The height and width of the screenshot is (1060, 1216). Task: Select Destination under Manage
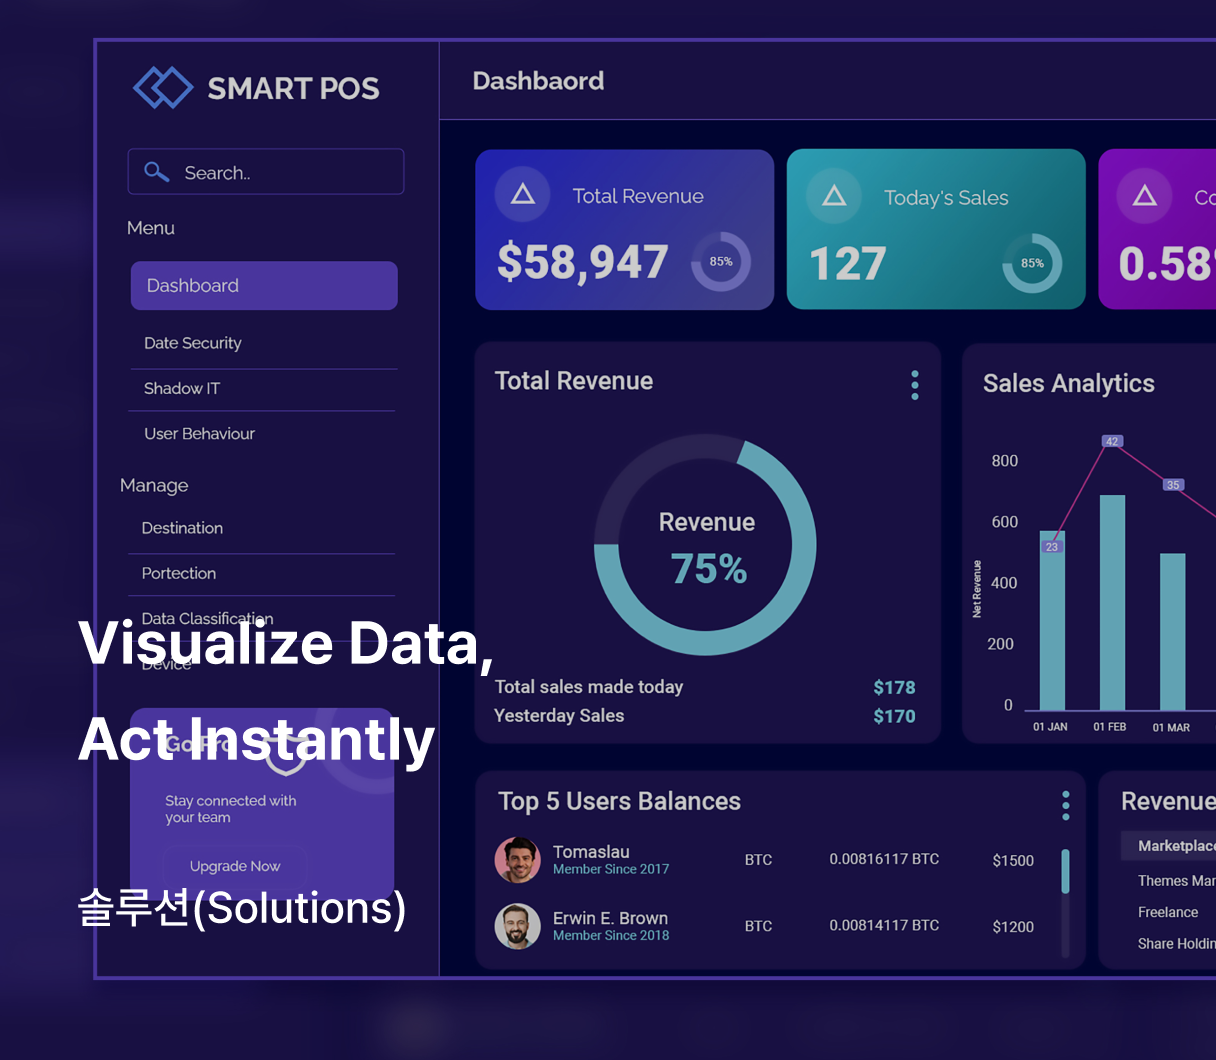[182, 528]
